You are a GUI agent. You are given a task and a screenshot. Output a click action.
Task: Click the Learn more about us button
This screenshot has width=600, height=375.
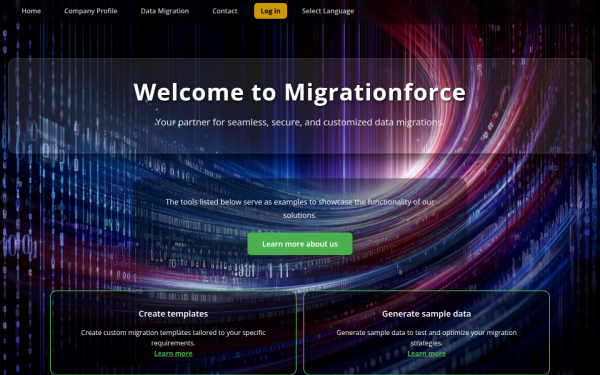(x=300, y=244)
